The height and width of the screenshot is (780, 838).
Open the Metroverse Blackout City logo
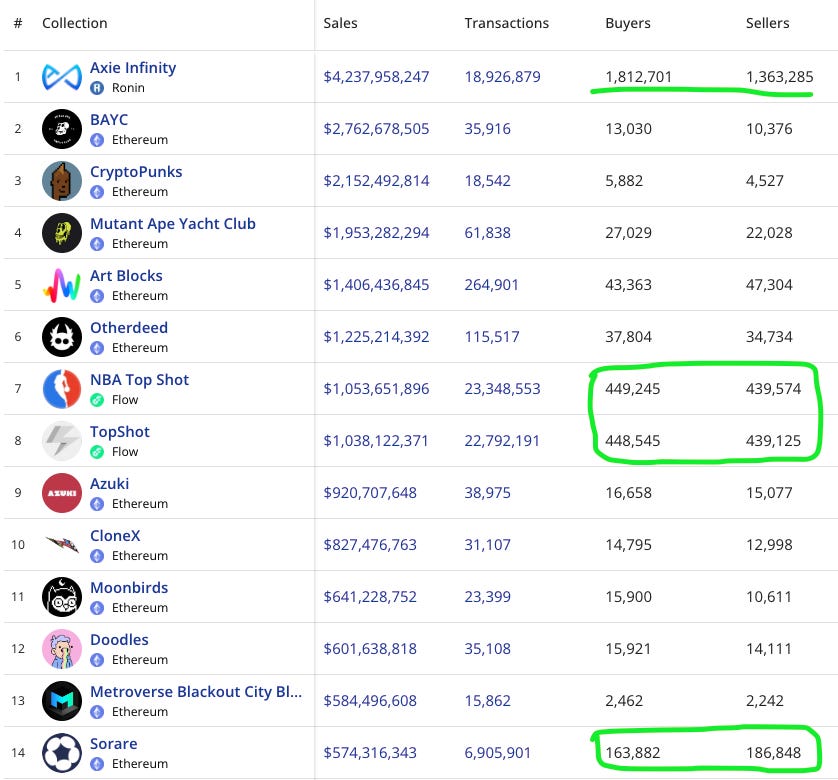click(62, 700)
